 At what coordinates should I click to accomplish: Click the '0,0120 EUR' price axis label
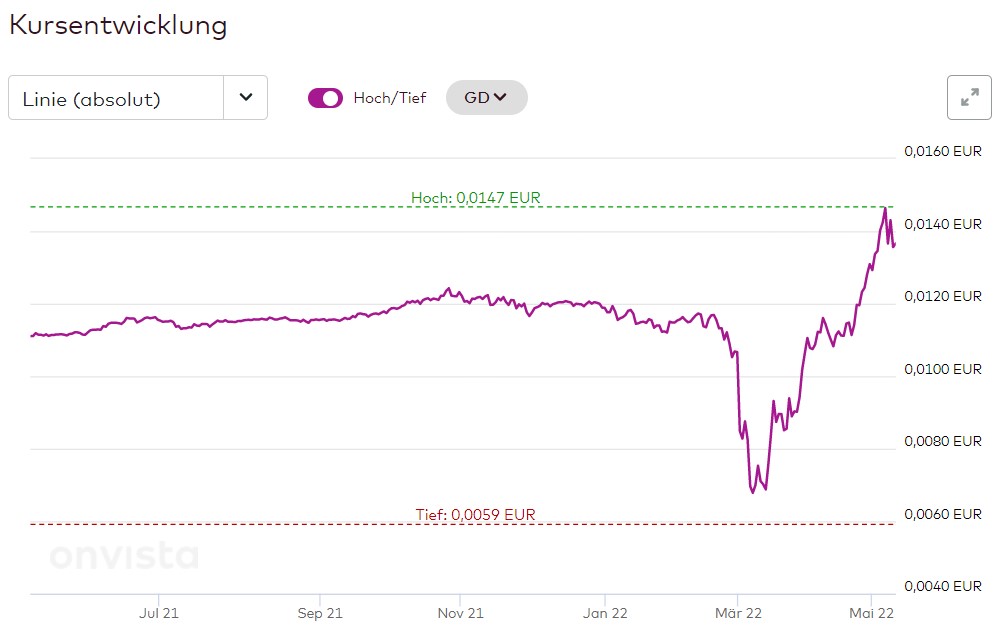pyautogui.click(x=943, y=297)
